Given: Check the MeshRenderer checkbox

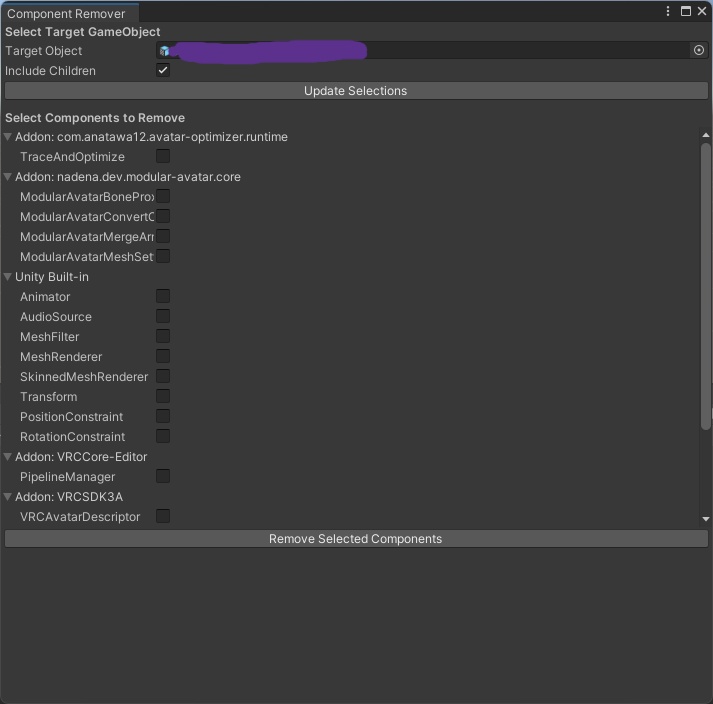Looking at the screenshot, I should tap(163, 356).
